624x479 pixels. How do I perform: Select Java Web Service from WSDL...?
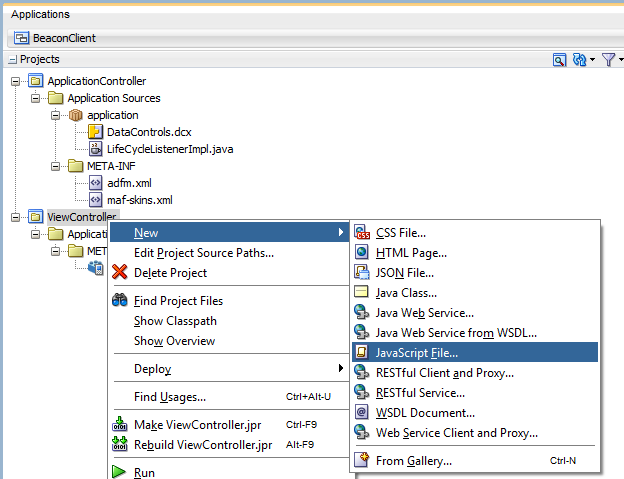(x=475, y=333)
